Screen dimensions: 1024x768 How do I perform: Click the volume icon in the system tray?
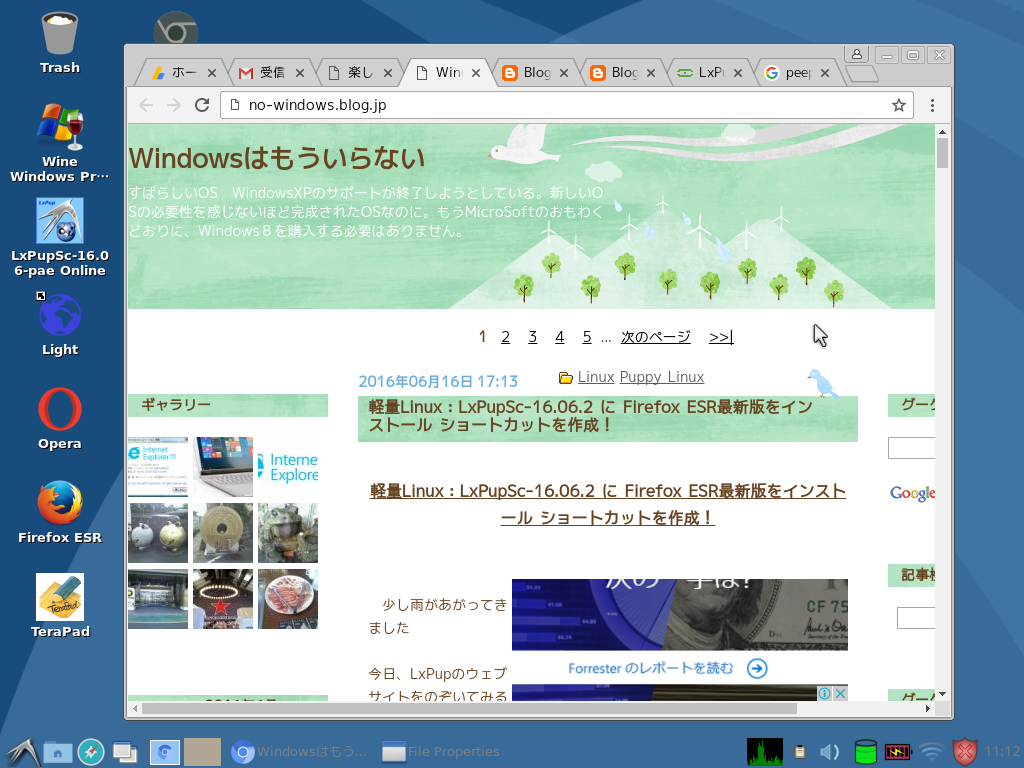pyautogui.click(x=829, y=751)
